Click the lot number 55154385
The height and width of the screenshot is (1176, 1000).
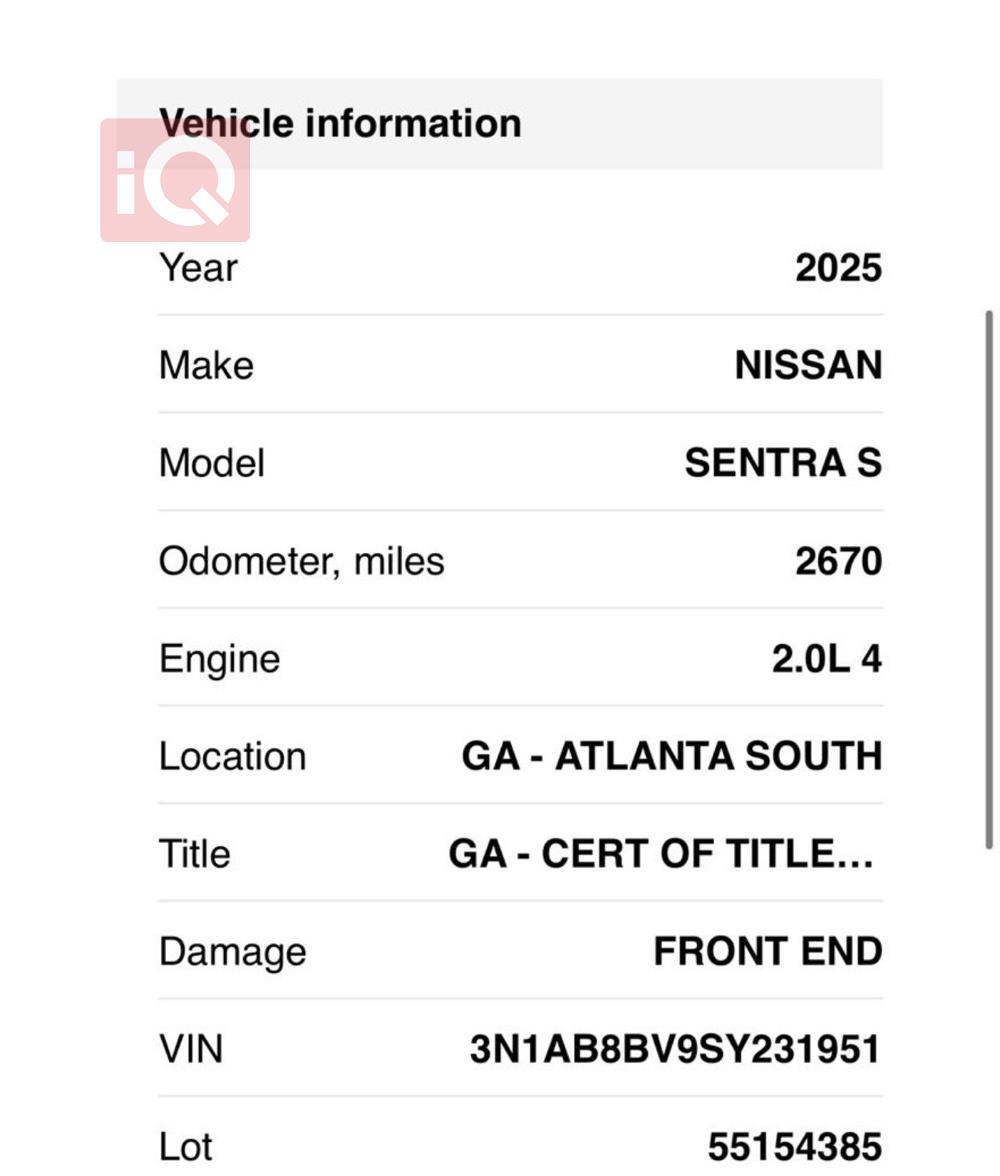[x=794, y=1147]
